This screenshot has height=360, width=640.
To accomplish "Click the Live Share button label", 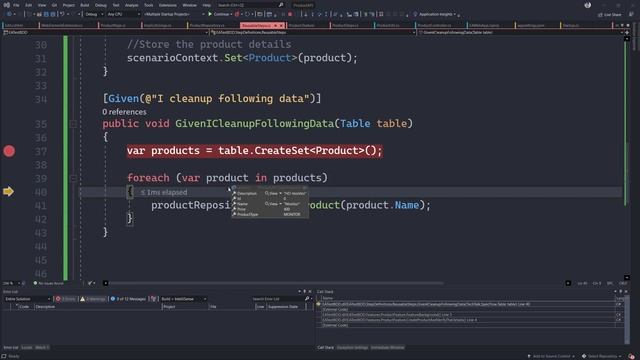I will pyautogui.click(x=613, y=15).
